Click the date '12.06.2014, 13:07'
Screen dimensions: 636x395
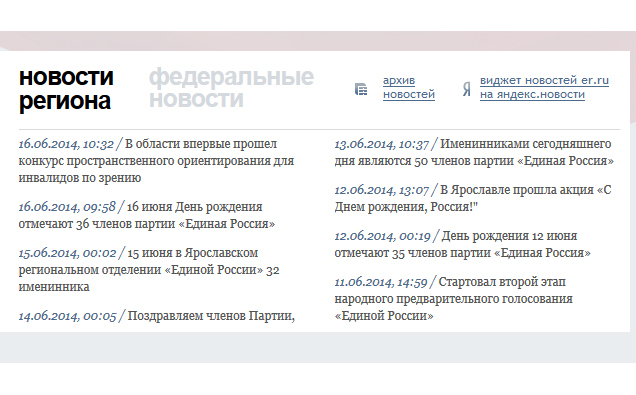[x=382, y=190]
